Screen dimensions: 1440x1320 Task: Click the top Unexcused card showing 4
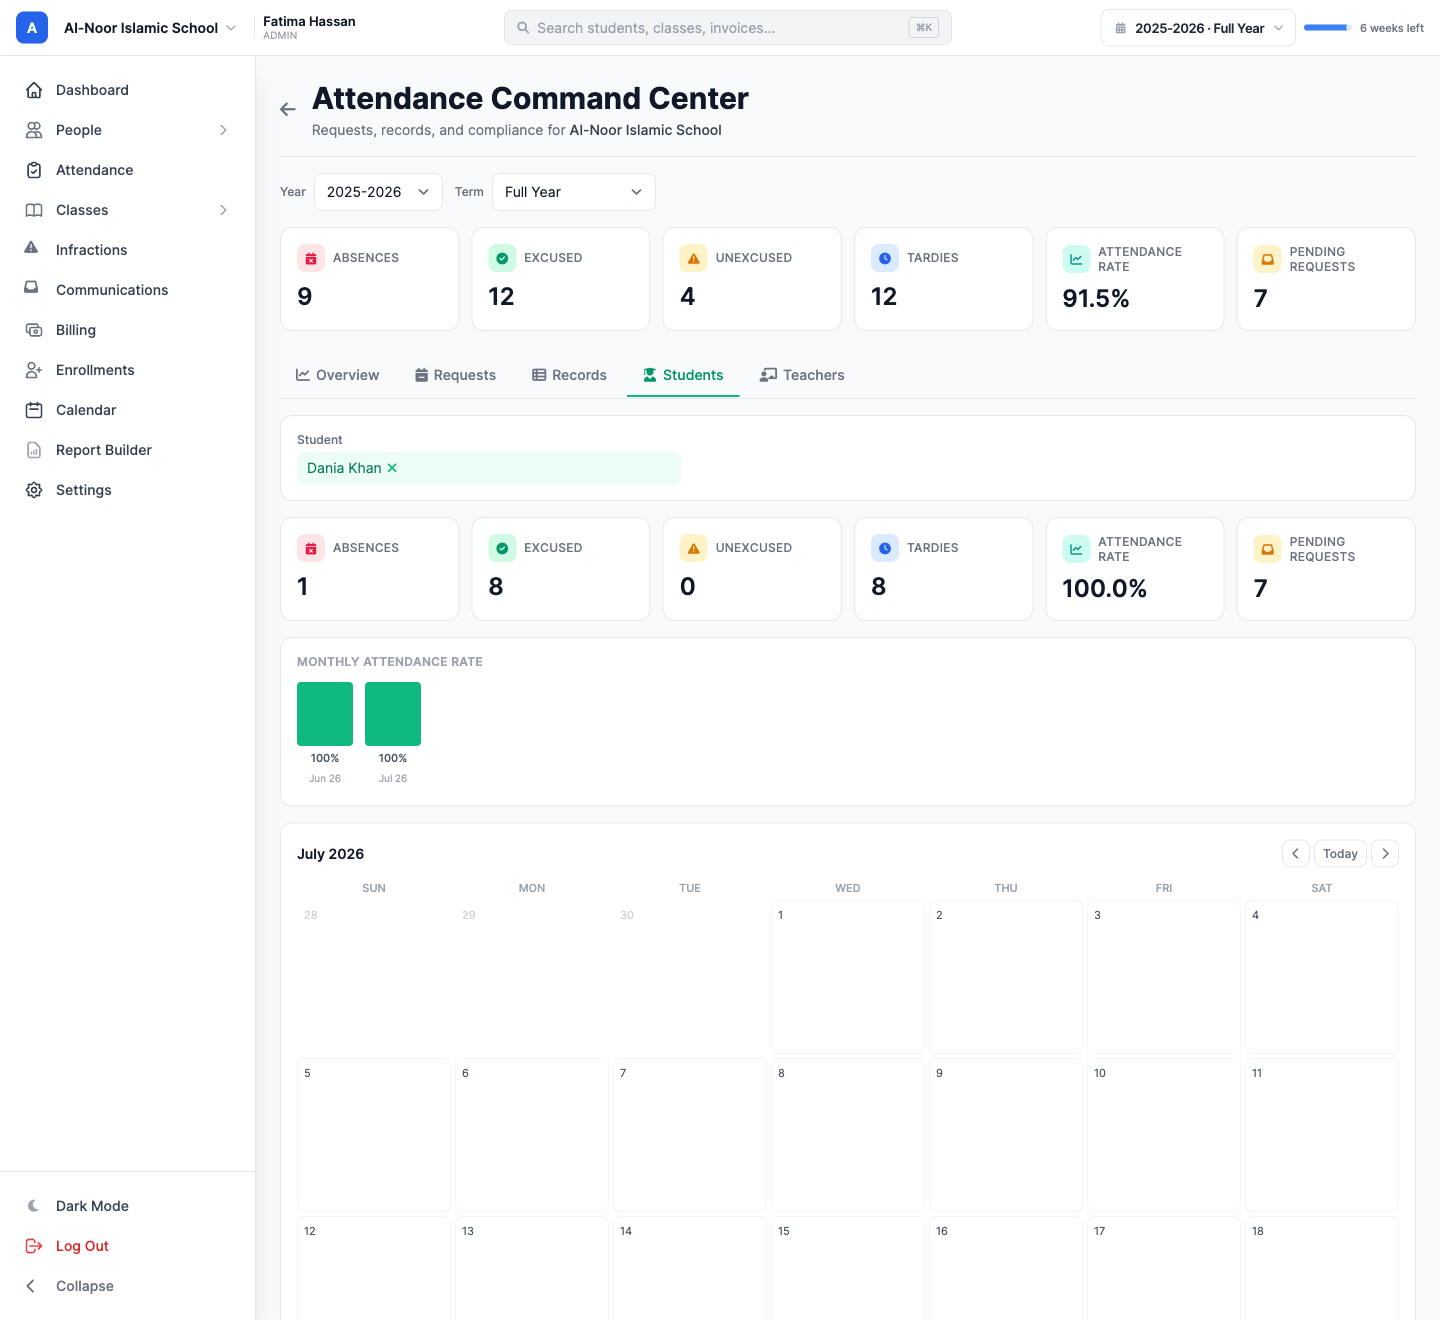pos(752,279)
